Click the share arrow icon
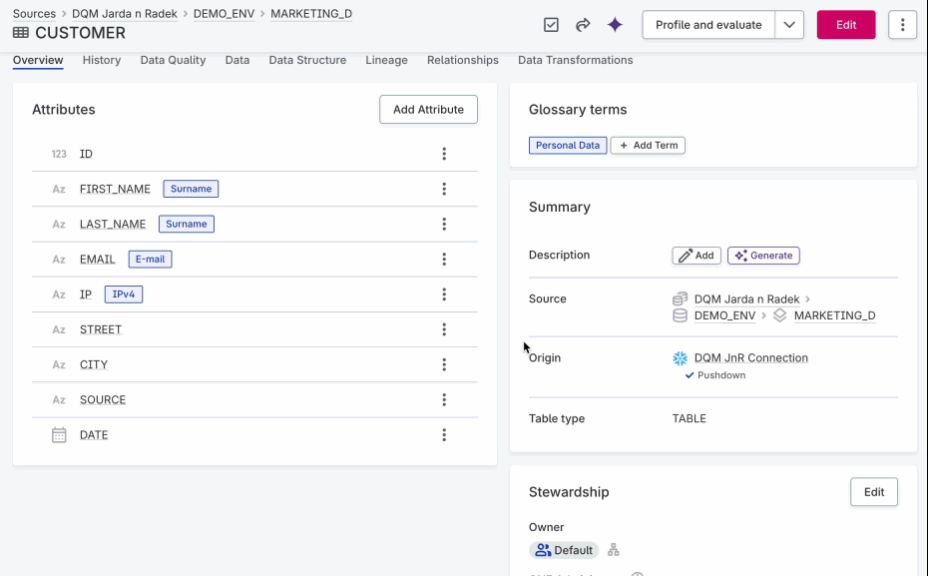 coord(583,25)
